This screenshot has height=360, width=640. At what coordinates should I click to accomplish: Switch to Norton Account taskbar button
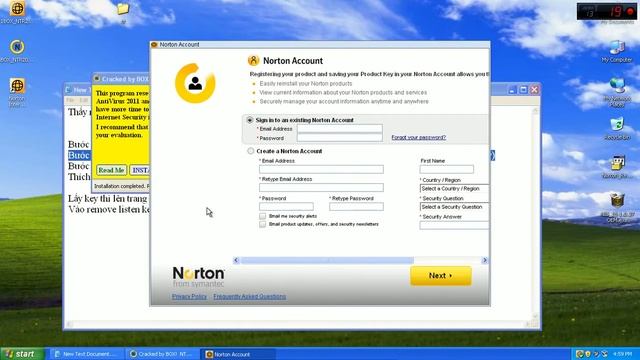238,354
